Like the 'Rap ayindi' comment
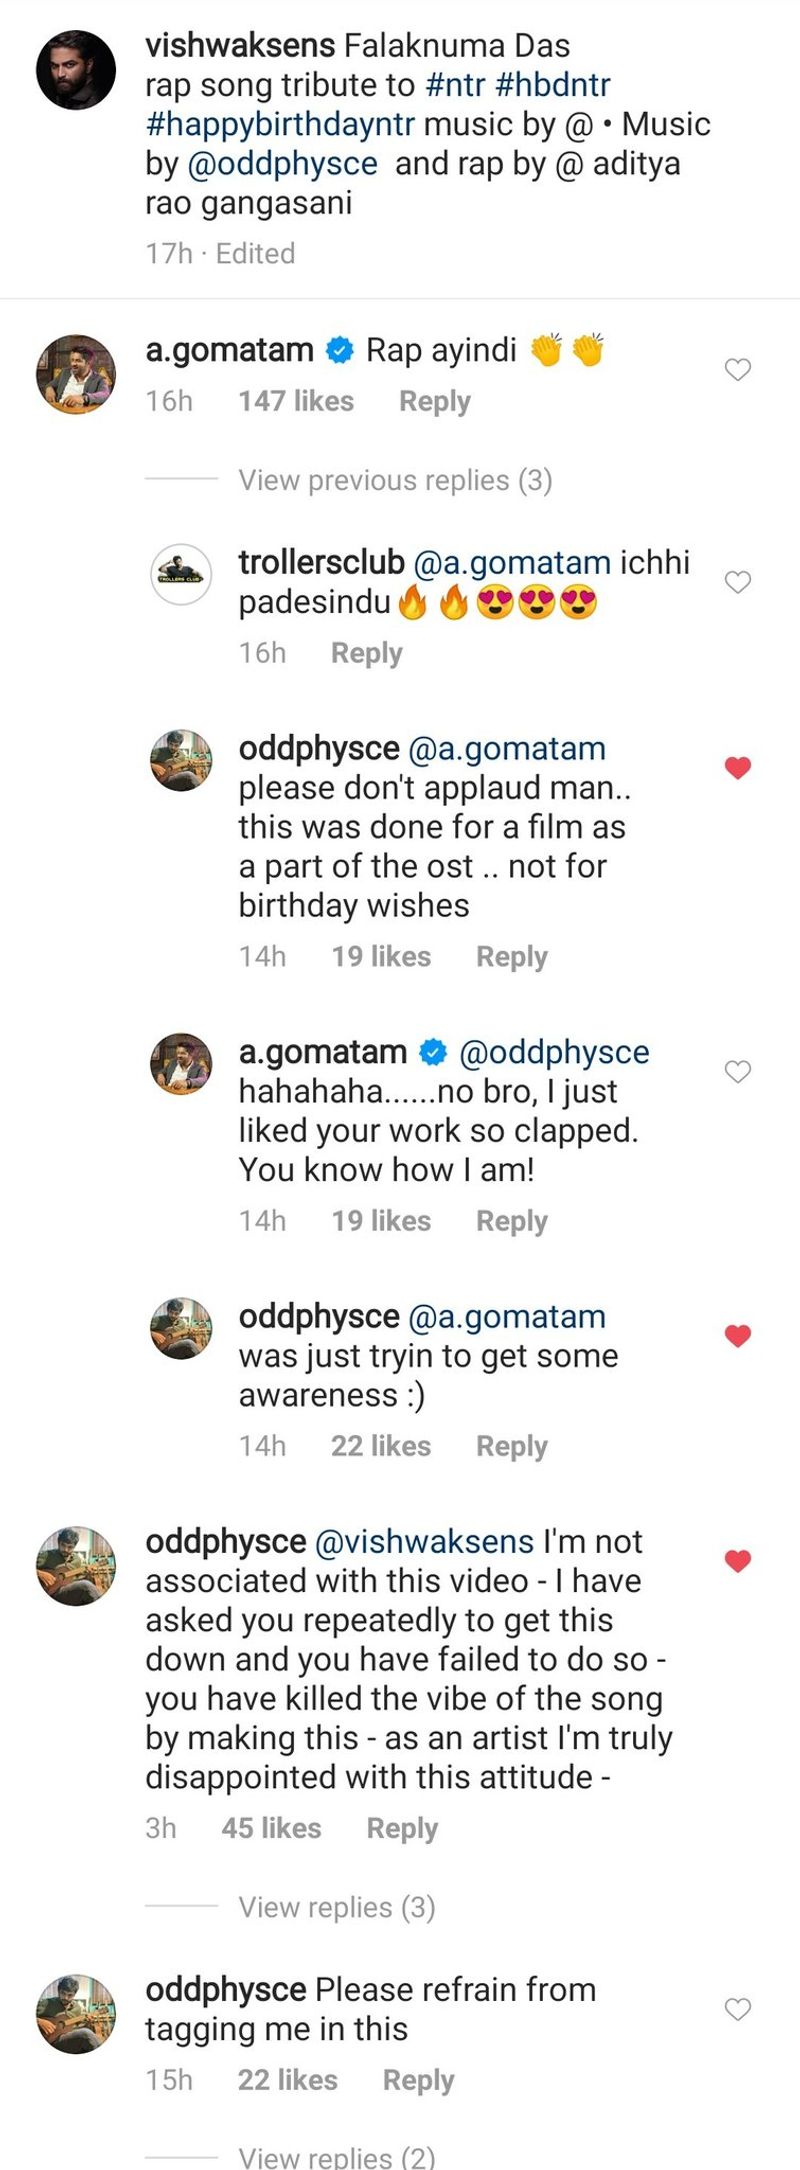 coord(738,370)
